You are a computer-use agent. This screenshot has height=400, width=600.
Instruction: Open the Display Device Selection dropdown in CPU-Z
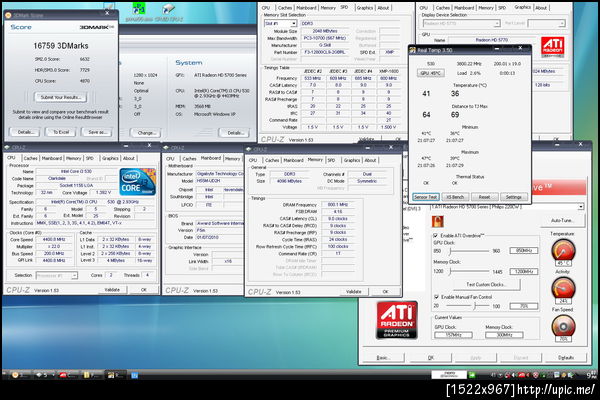[461, 23]
